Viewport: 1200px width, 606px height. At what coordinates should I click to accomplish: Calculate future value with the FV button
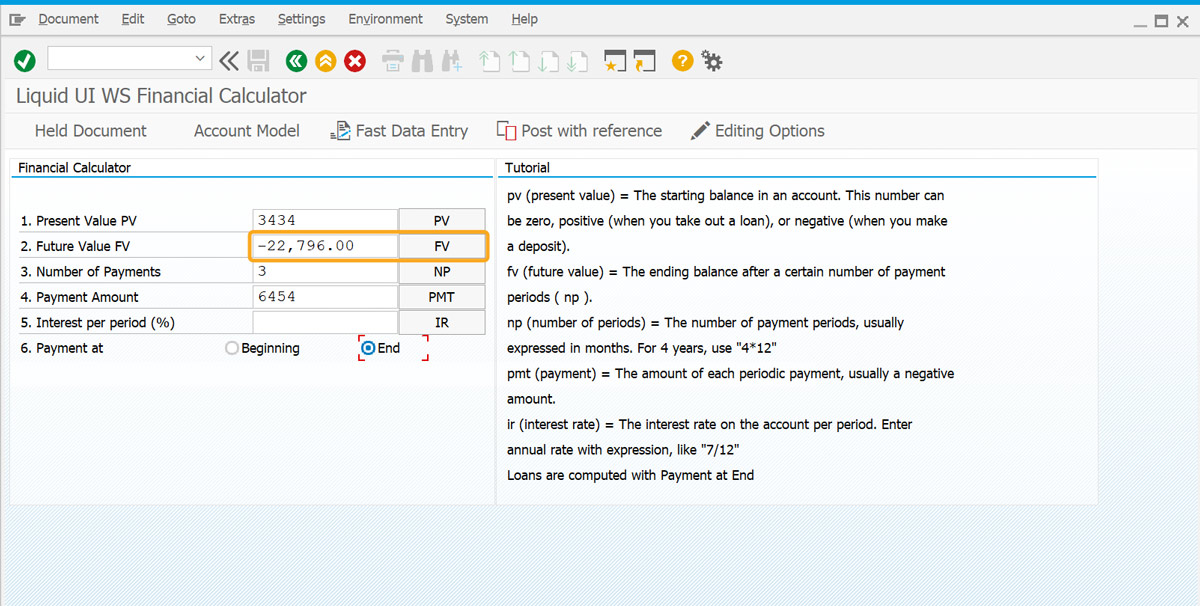[442, 246]
